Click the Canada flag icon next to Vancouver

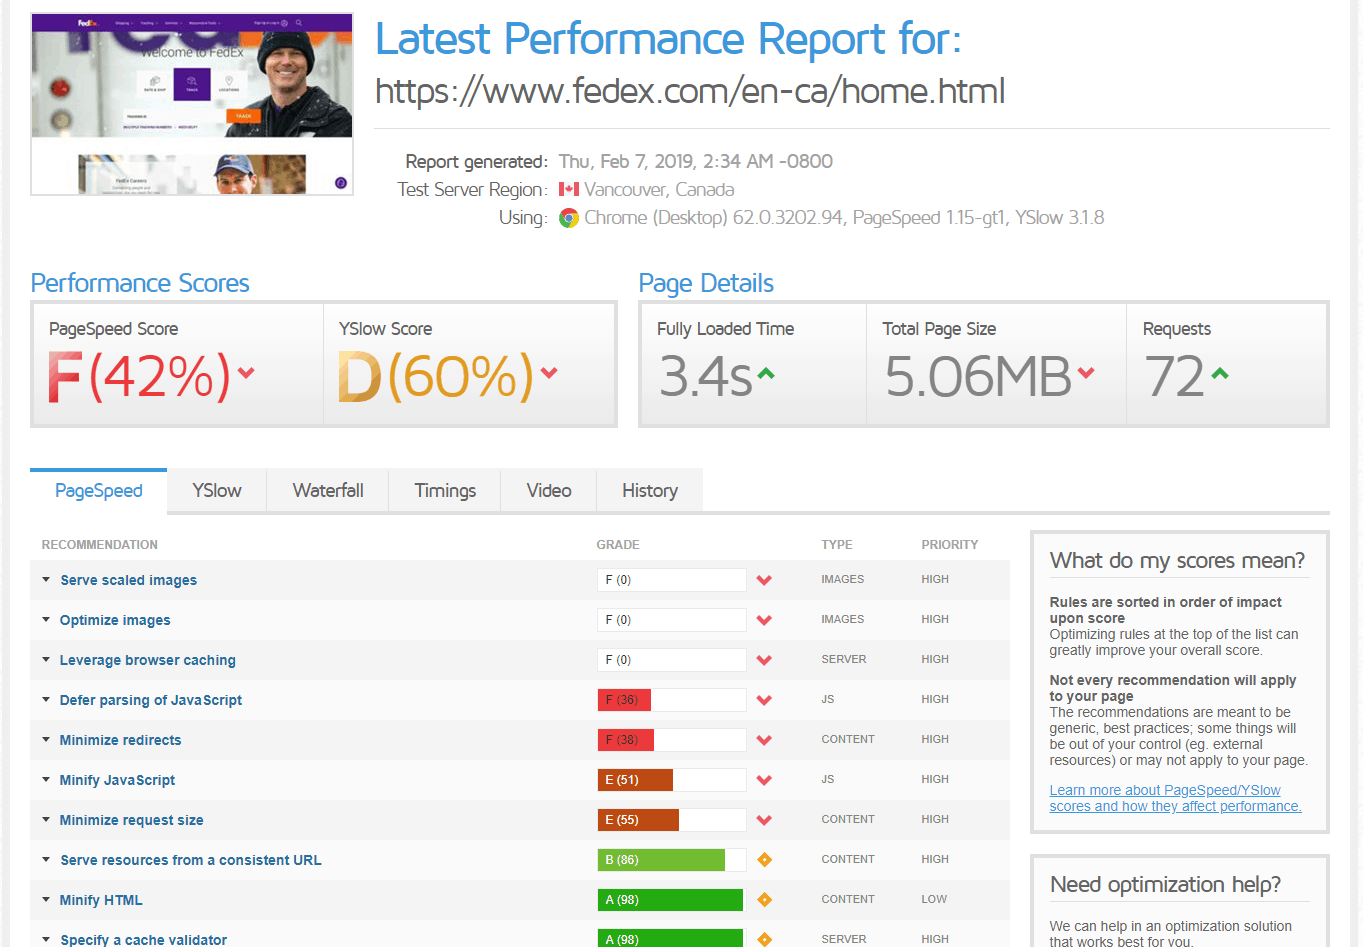569,189
